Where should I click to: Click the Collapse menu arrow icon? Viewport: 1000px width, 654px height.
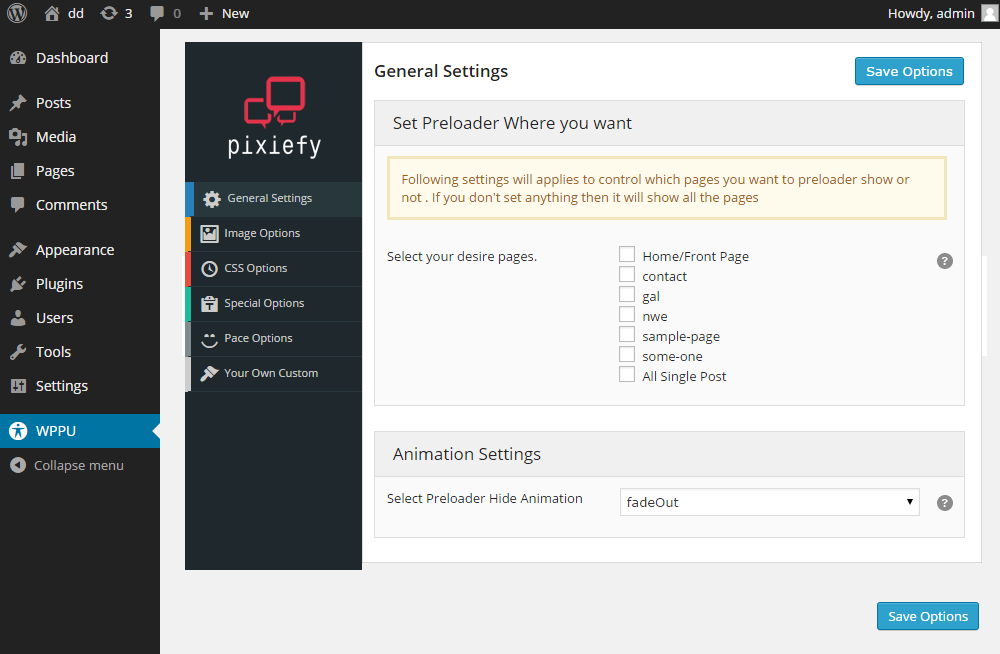pyautogui.click(x=17, y=465)
